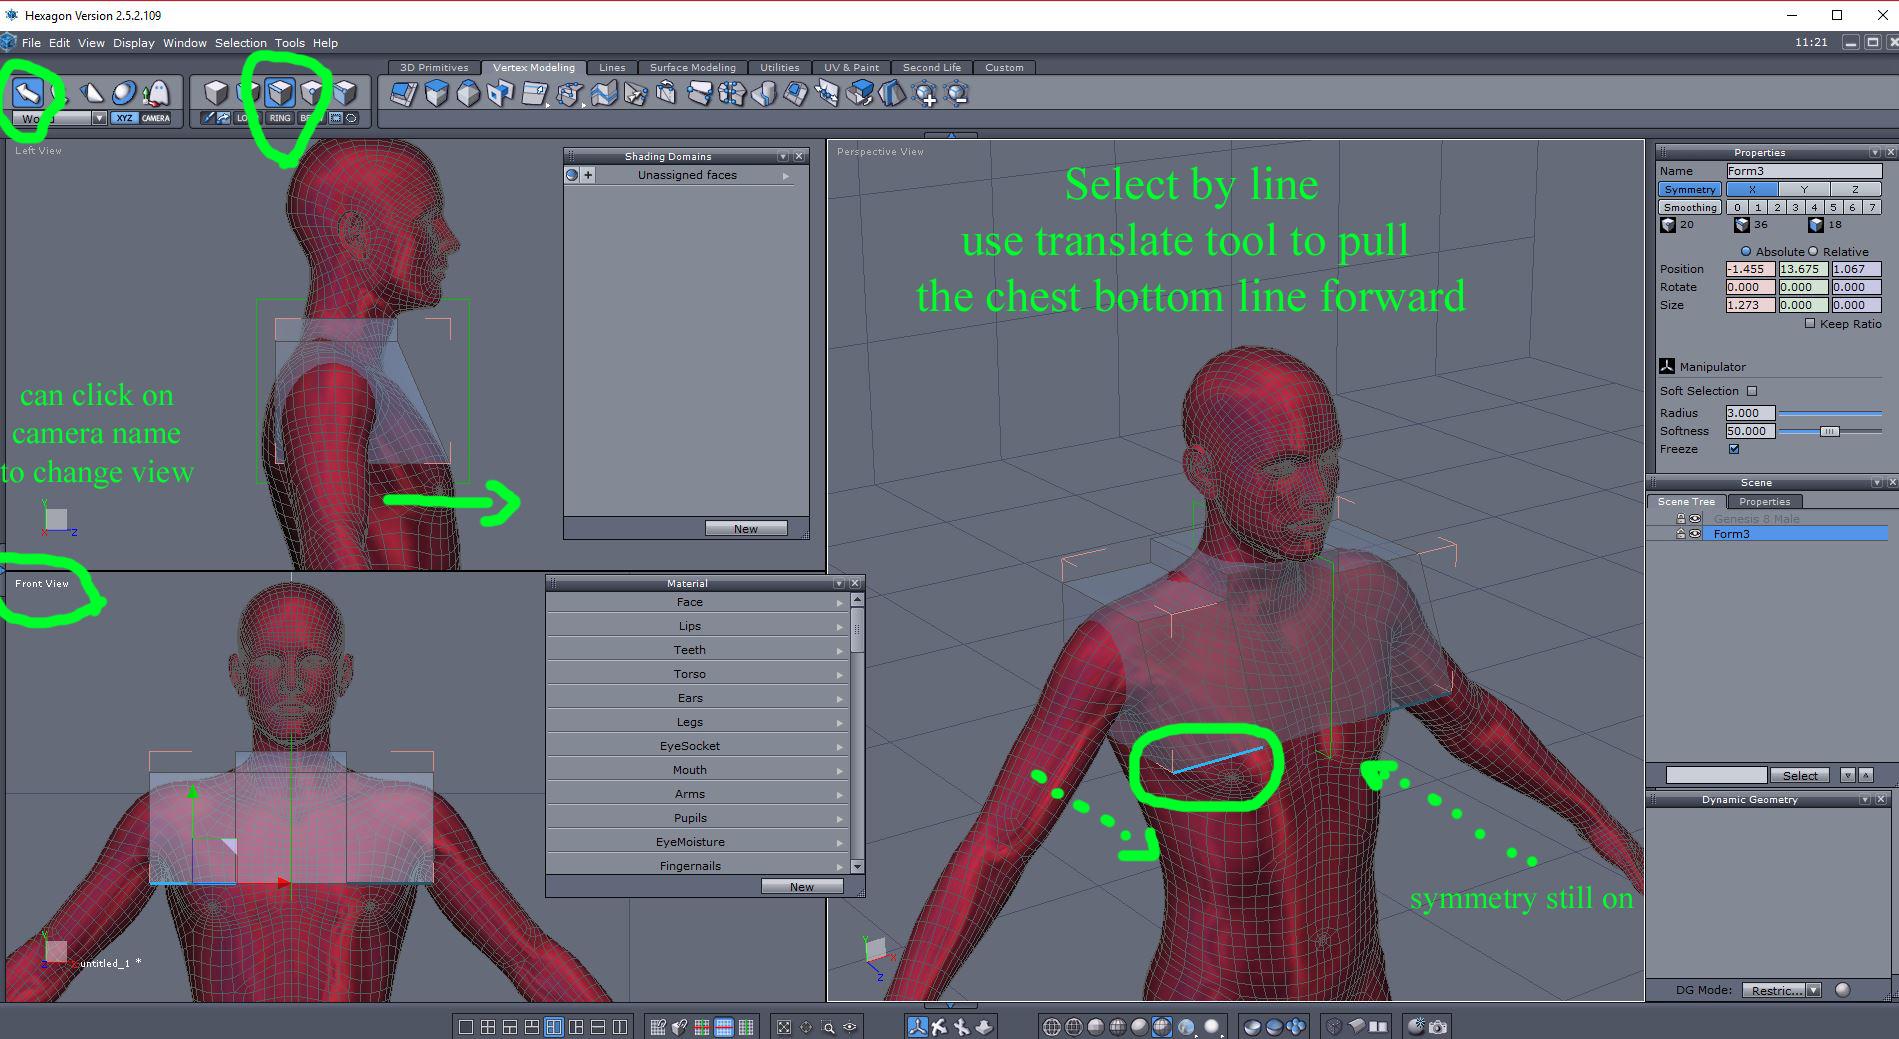Click the last cube icon in selection modes

pos(344,93)
